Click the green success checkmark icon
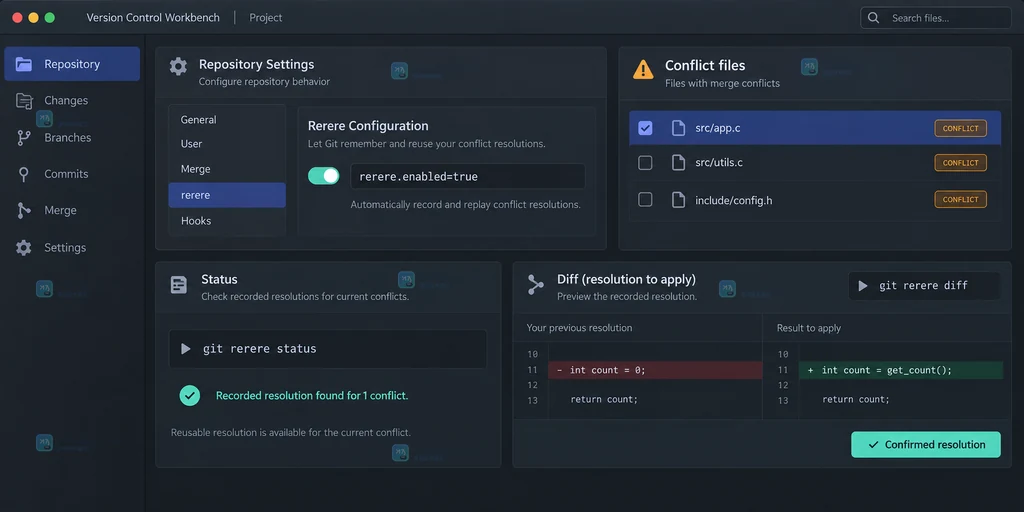The height and width of the screenshot is (512, 1024). coord(189,395)
